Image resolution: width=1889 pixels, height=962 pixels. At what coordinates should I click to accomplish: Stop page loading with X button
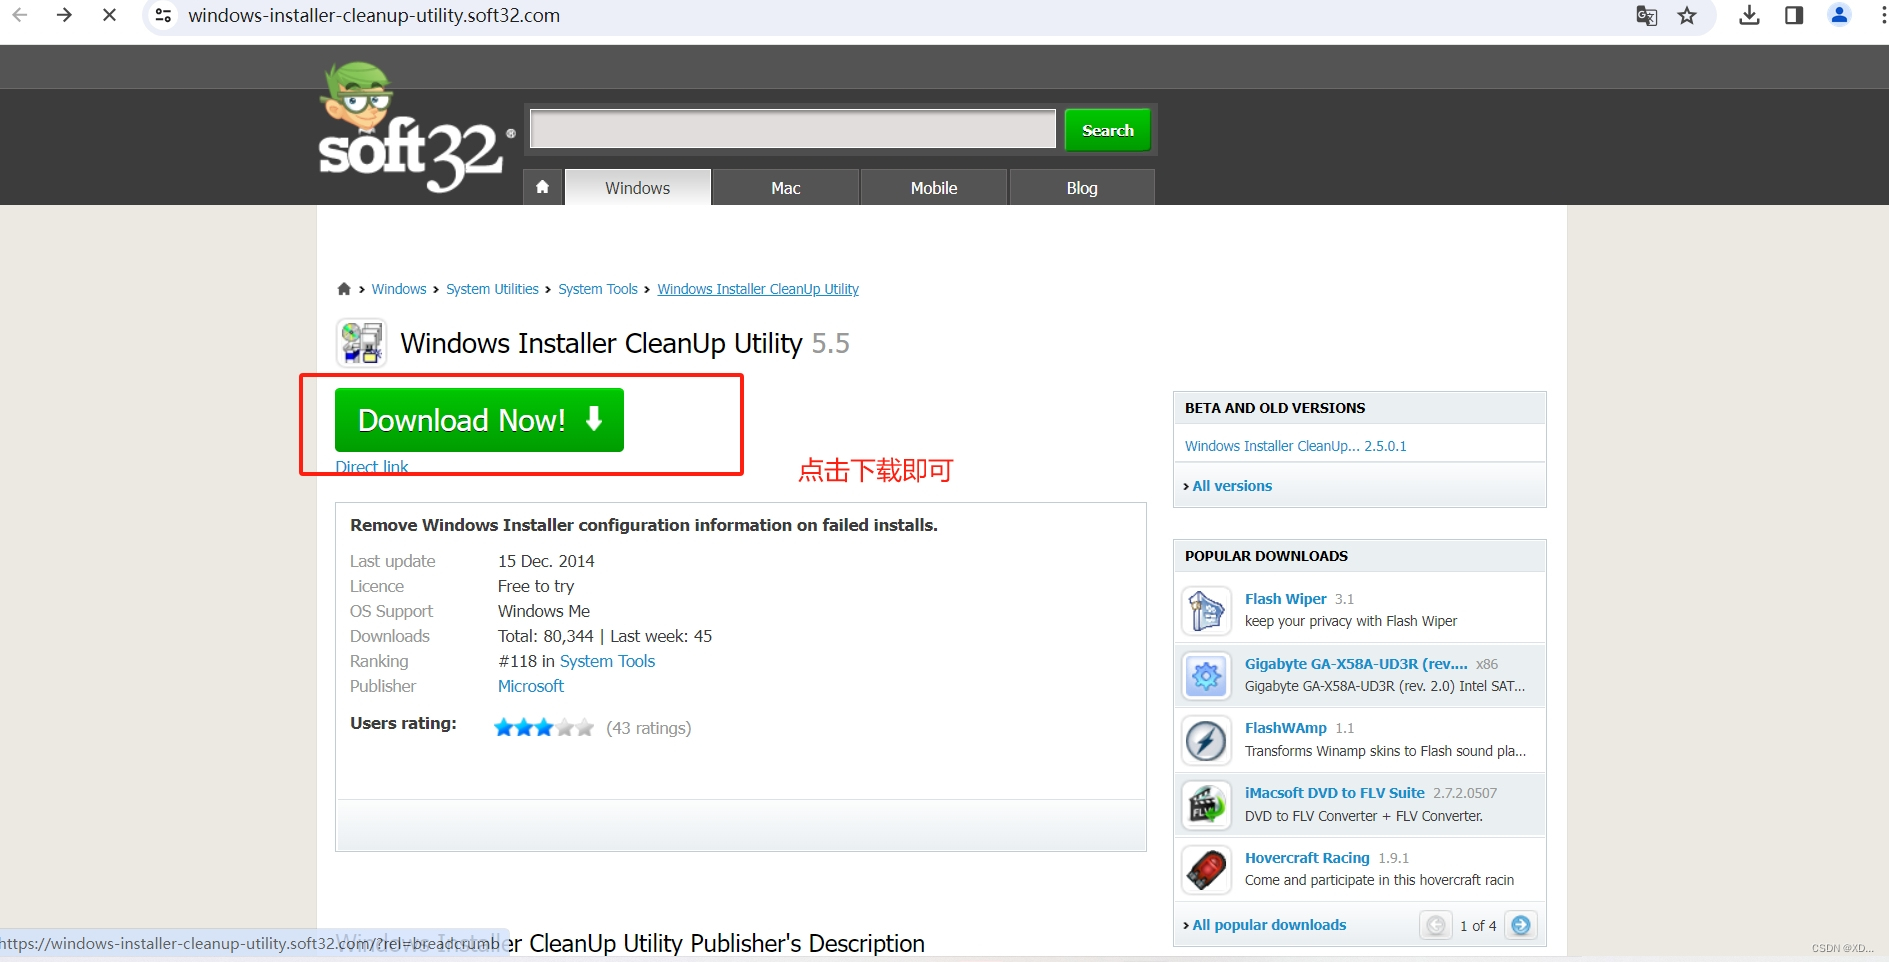pos(110,15)
